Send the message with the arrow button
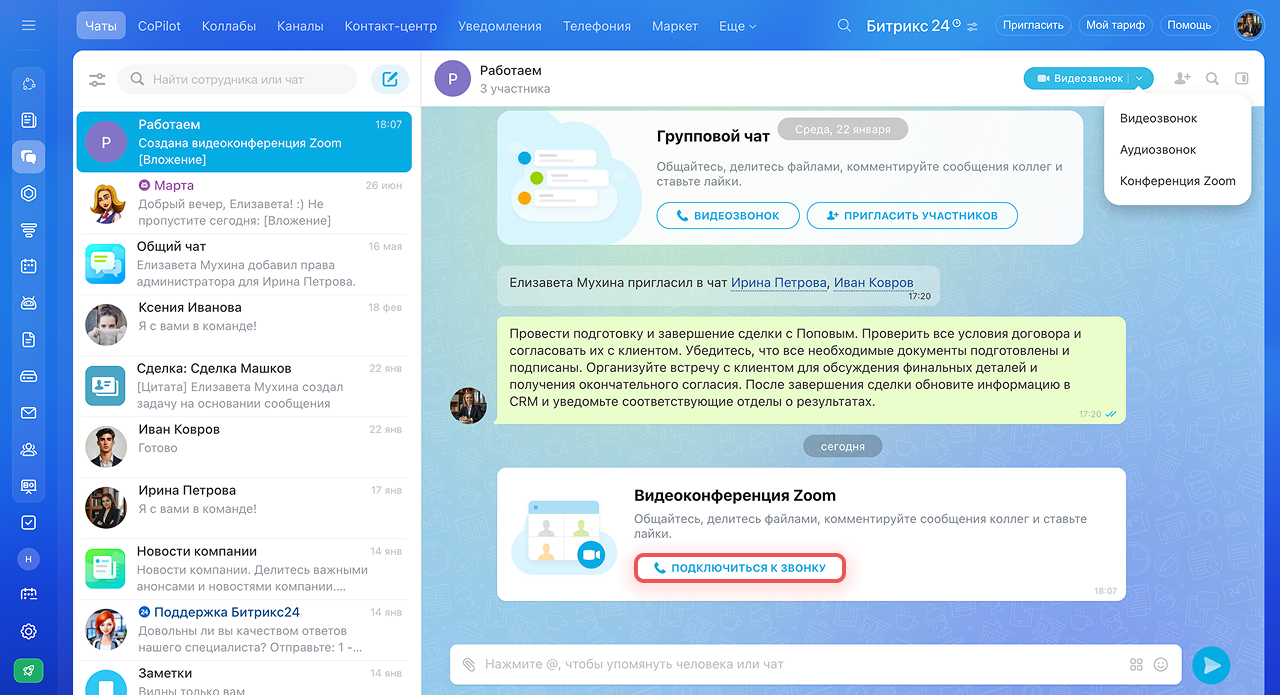The image size is (1280, 695). (1211, 665)
